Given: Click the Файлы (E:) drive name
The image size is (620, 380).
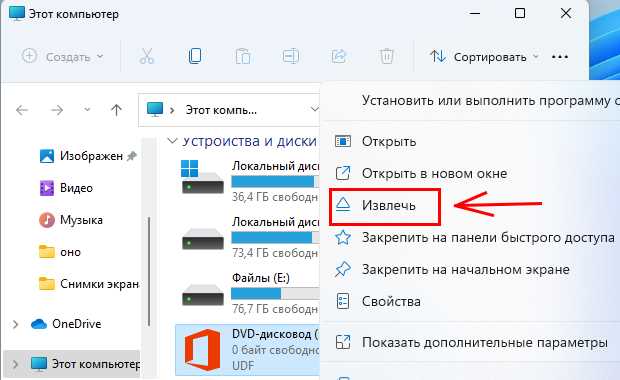Looking at the screenshot, I should (x=261, y=278).
